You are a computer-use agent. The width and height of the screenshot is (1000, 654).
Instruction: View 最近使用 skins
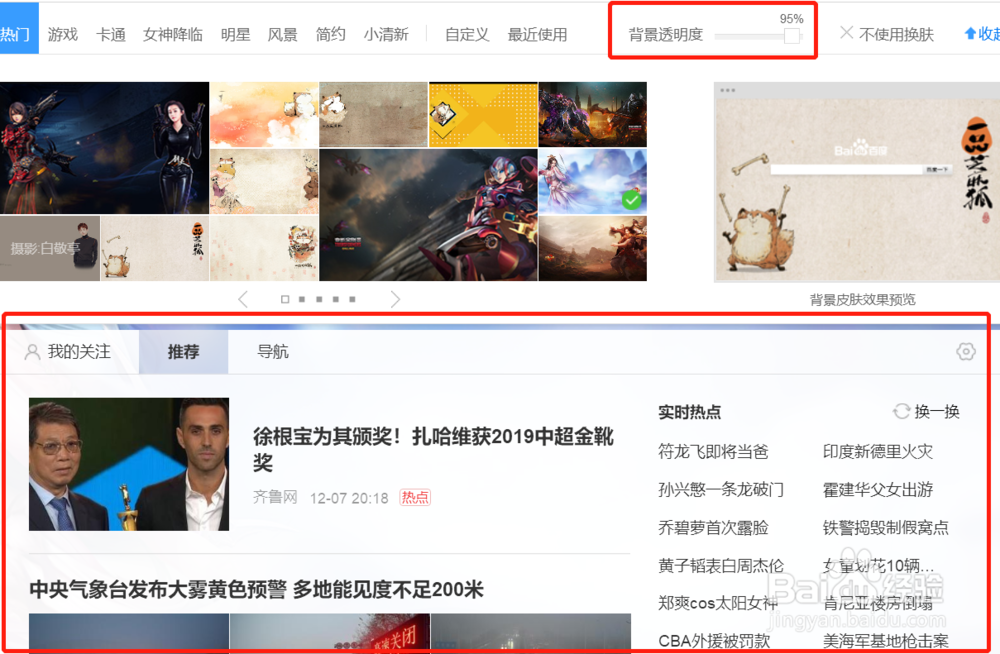pos(537,34)
